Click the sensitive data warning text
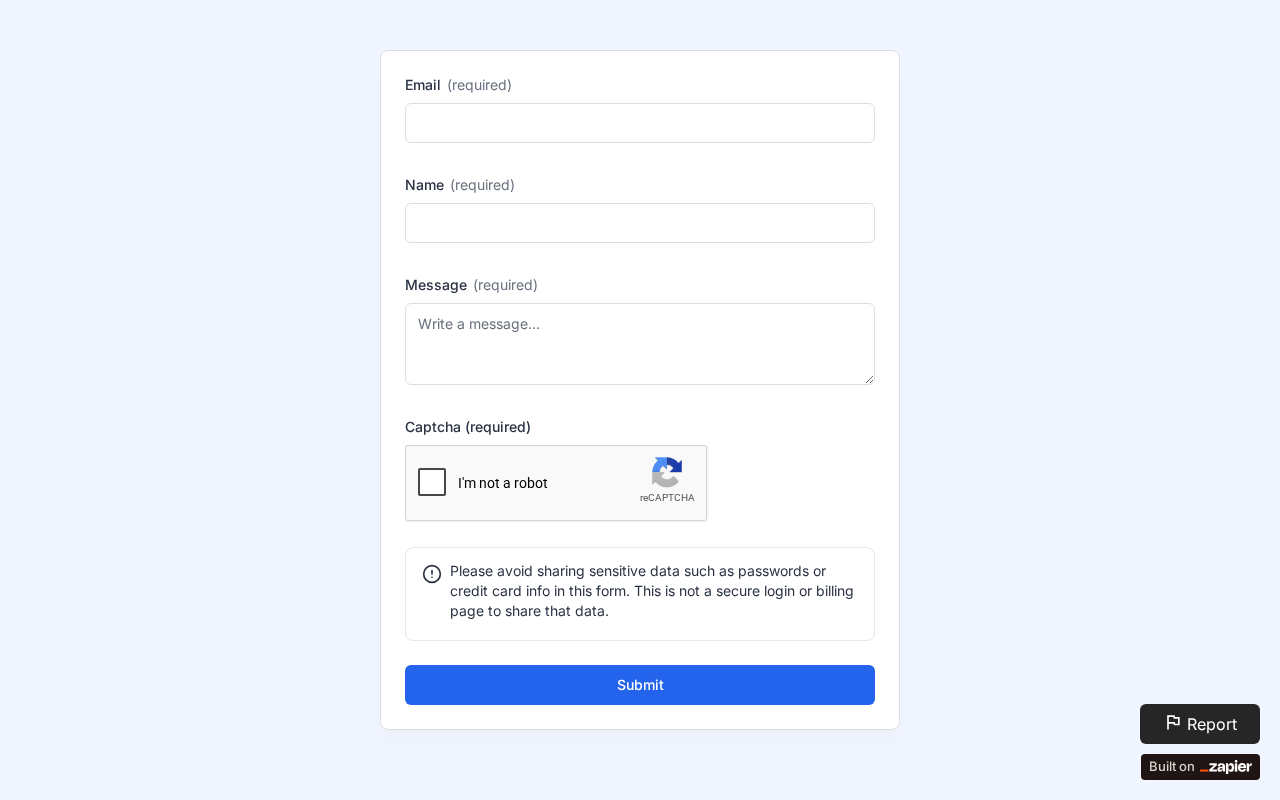 coord(652,591)
